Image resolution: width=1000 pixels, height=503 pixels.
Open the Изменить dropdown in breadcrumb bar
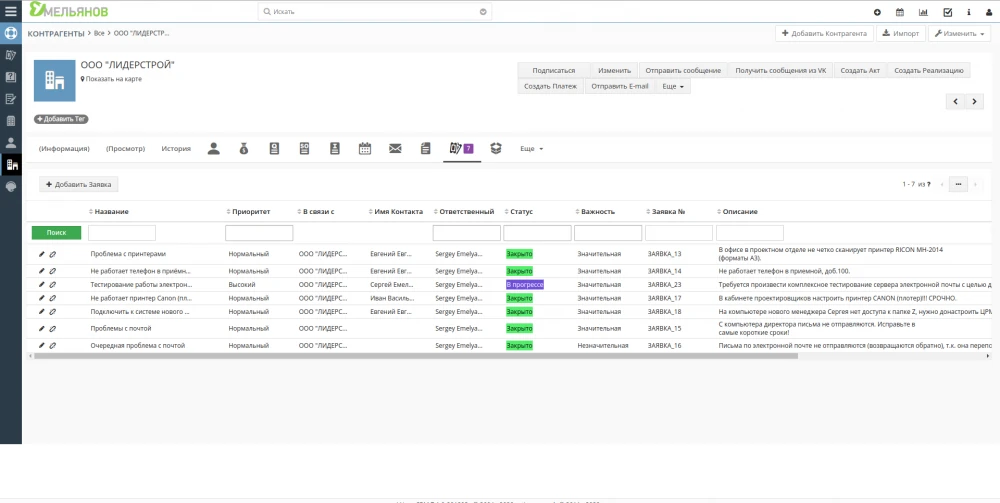(x=959, y=34)
